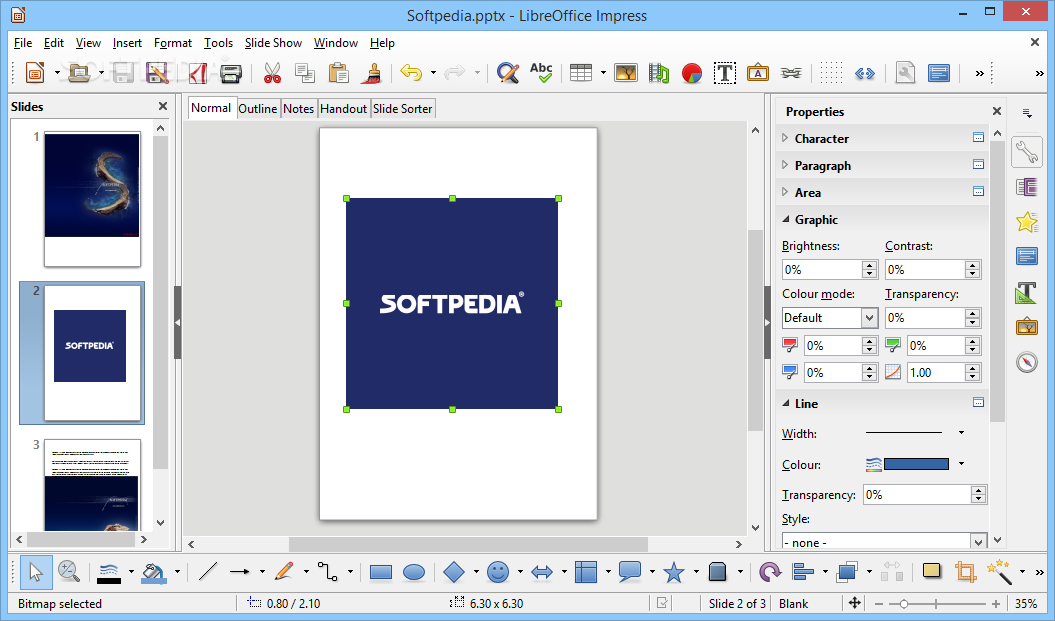Open the Gallery sidebar star icon

pos(1027,222)
